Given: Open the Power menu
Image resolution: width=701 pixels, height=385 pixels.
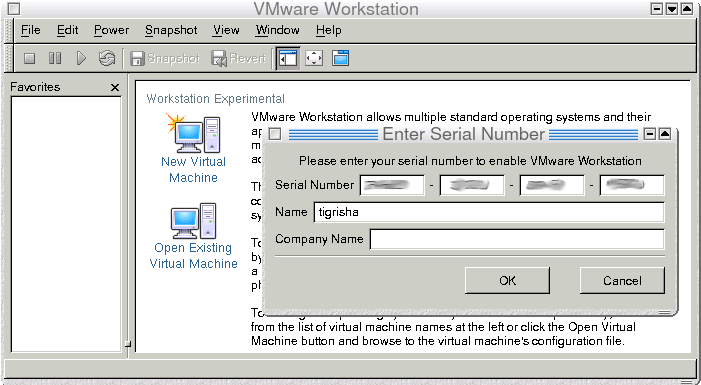Looking at the screenshot, I should click(x=111, y=30).
